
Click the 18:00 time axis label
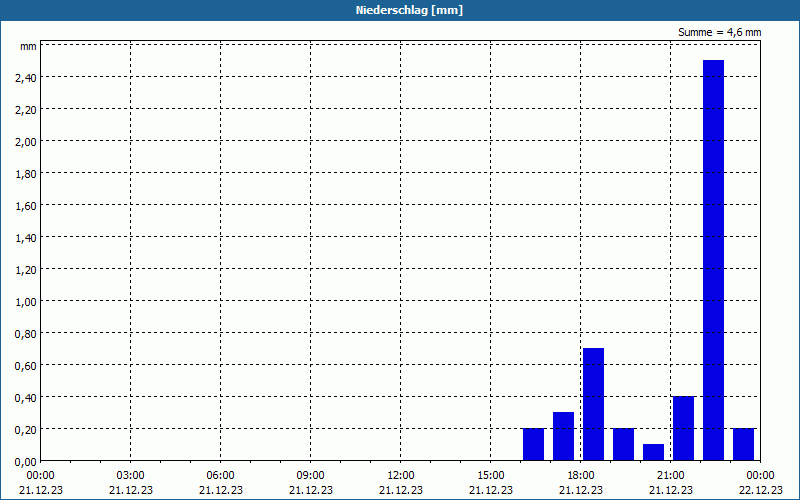pyautogui.click(x=581, y=476)
